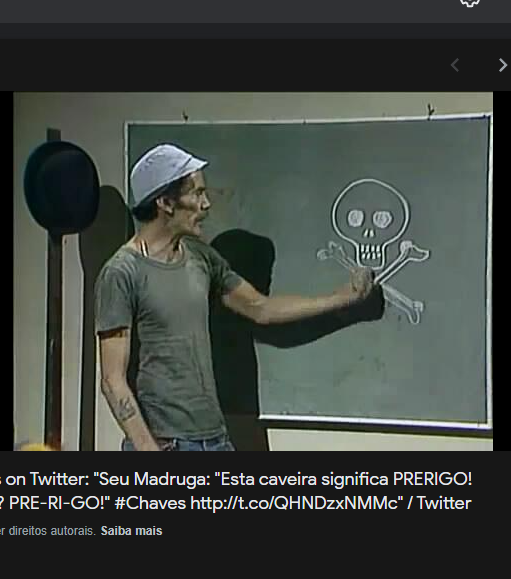Image resolution: width=511 pixels, height=579 pixels.
Task: Open the Seu Madruga tweet title link
Action: pos(236,491)
